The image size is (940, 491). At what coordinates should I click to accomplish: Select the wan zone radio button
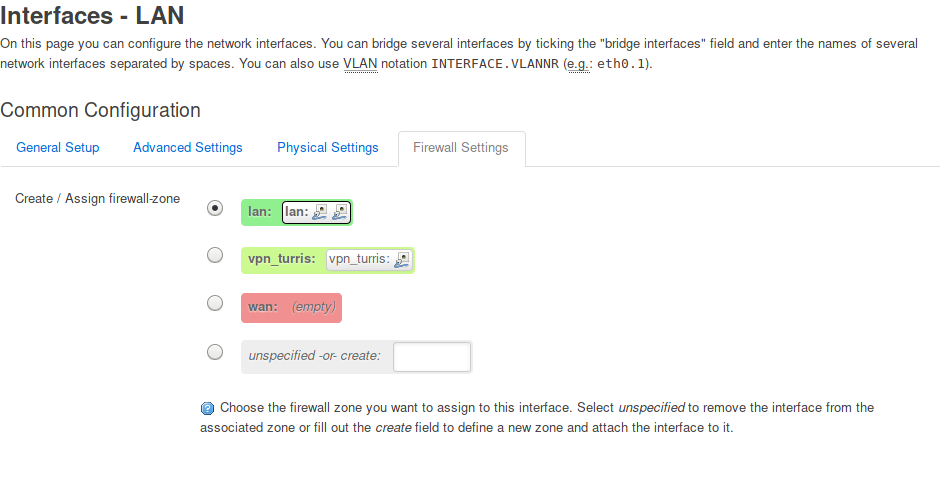click(x=215, y=303)
